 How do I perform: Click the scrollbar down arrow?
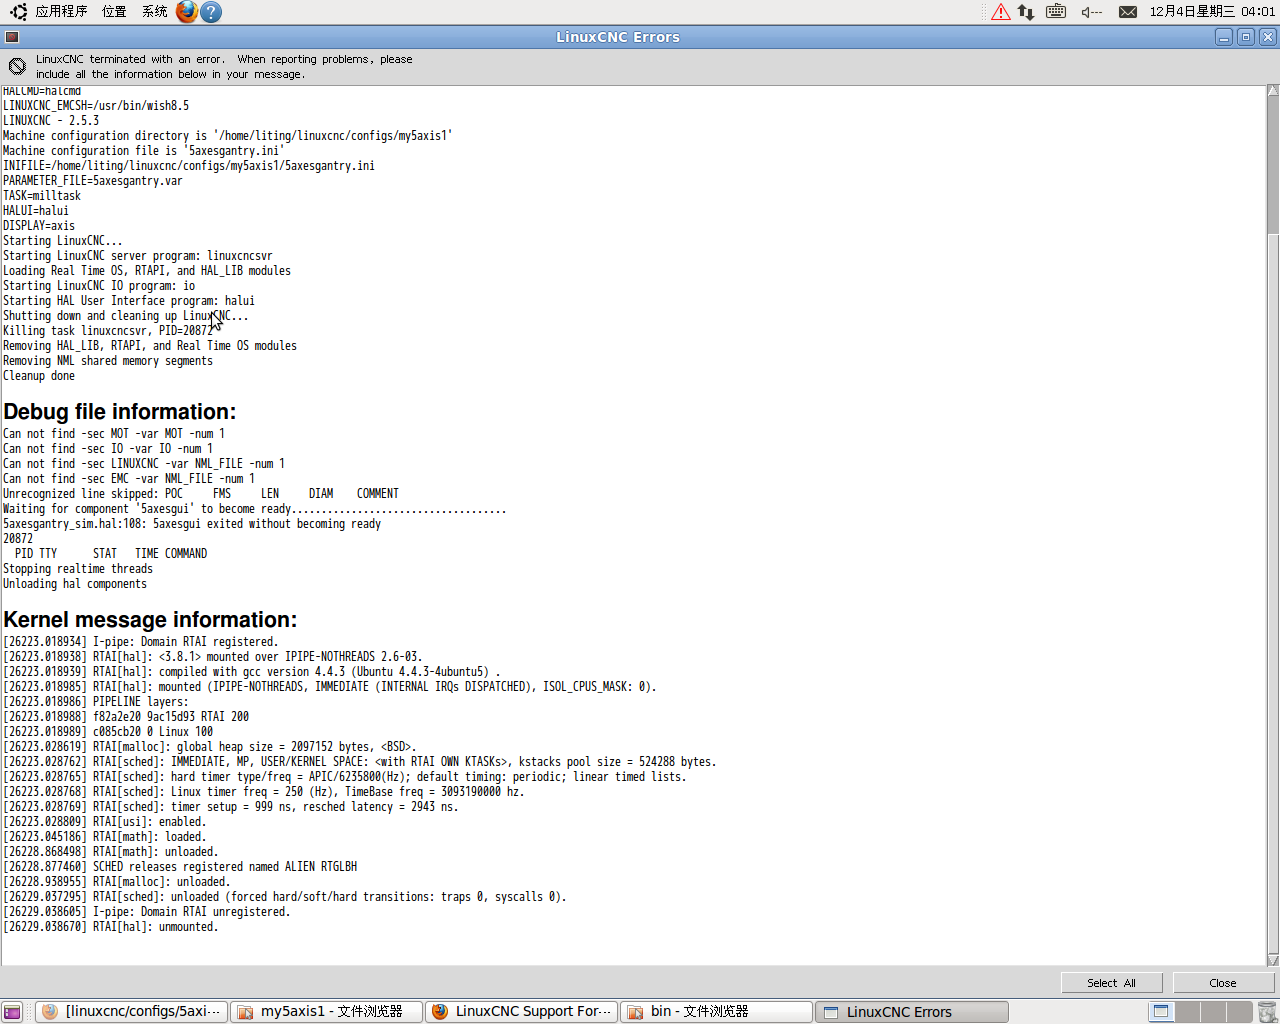(x=1273, y=960)
